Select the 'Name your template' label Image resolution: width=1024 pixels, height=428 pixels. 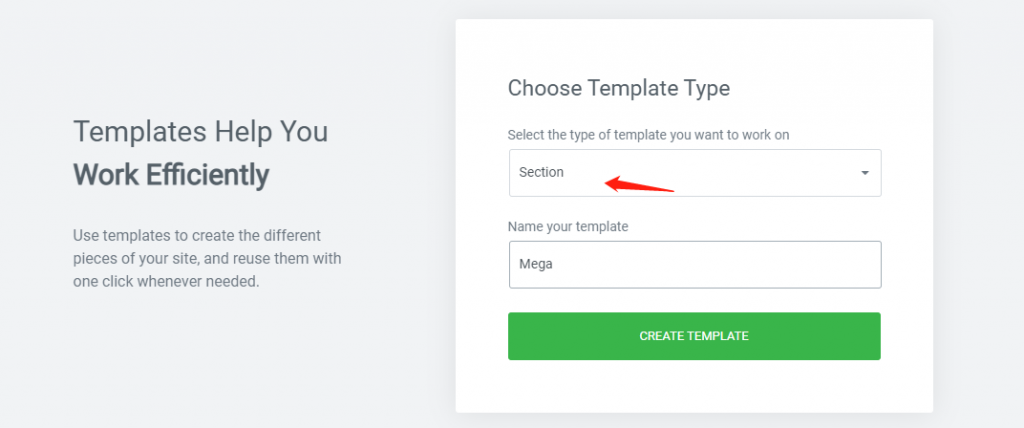pyautogui.click(x=568, y=227)
